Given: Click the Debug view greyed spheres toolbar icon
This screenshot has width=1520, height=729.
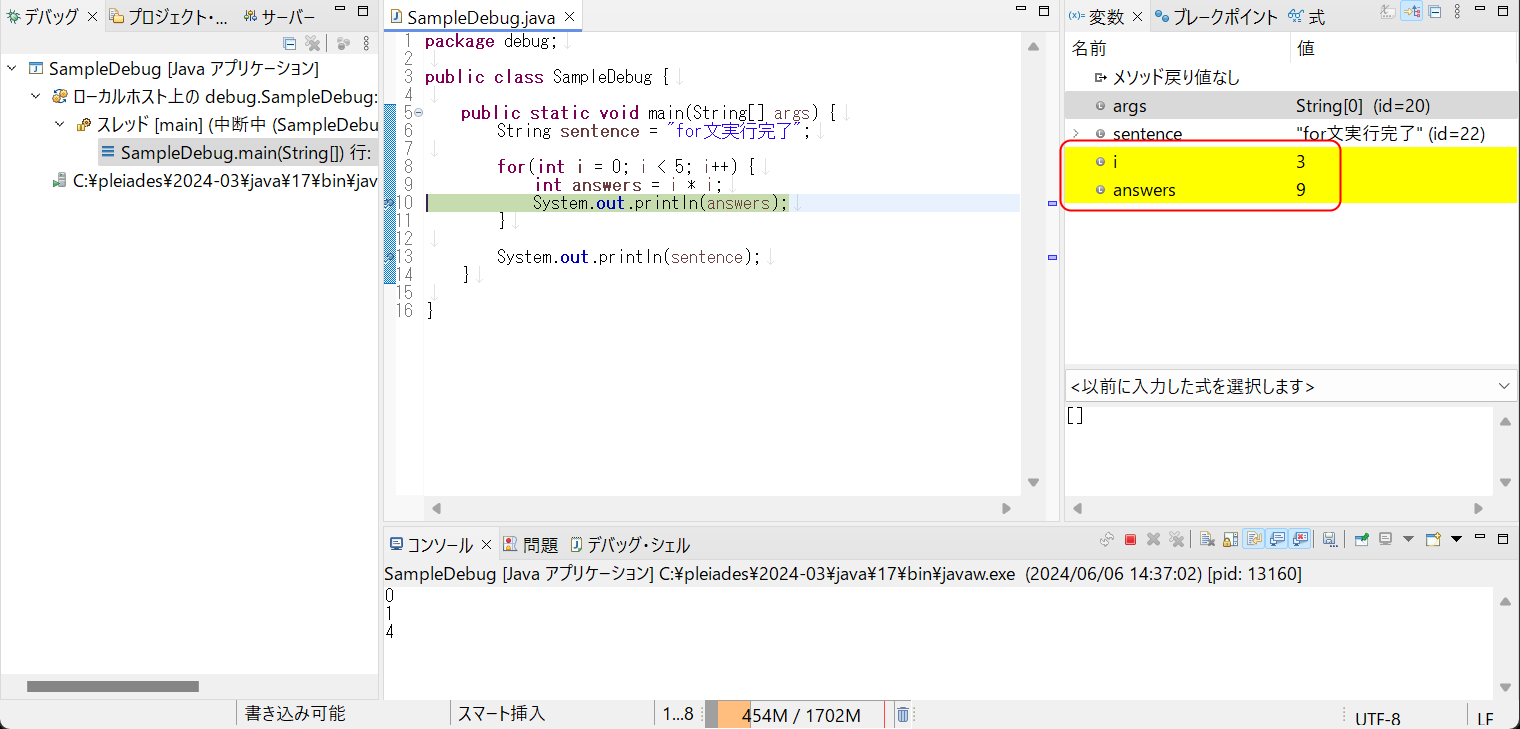Looking at the screenshot, I should pos(343,43).
